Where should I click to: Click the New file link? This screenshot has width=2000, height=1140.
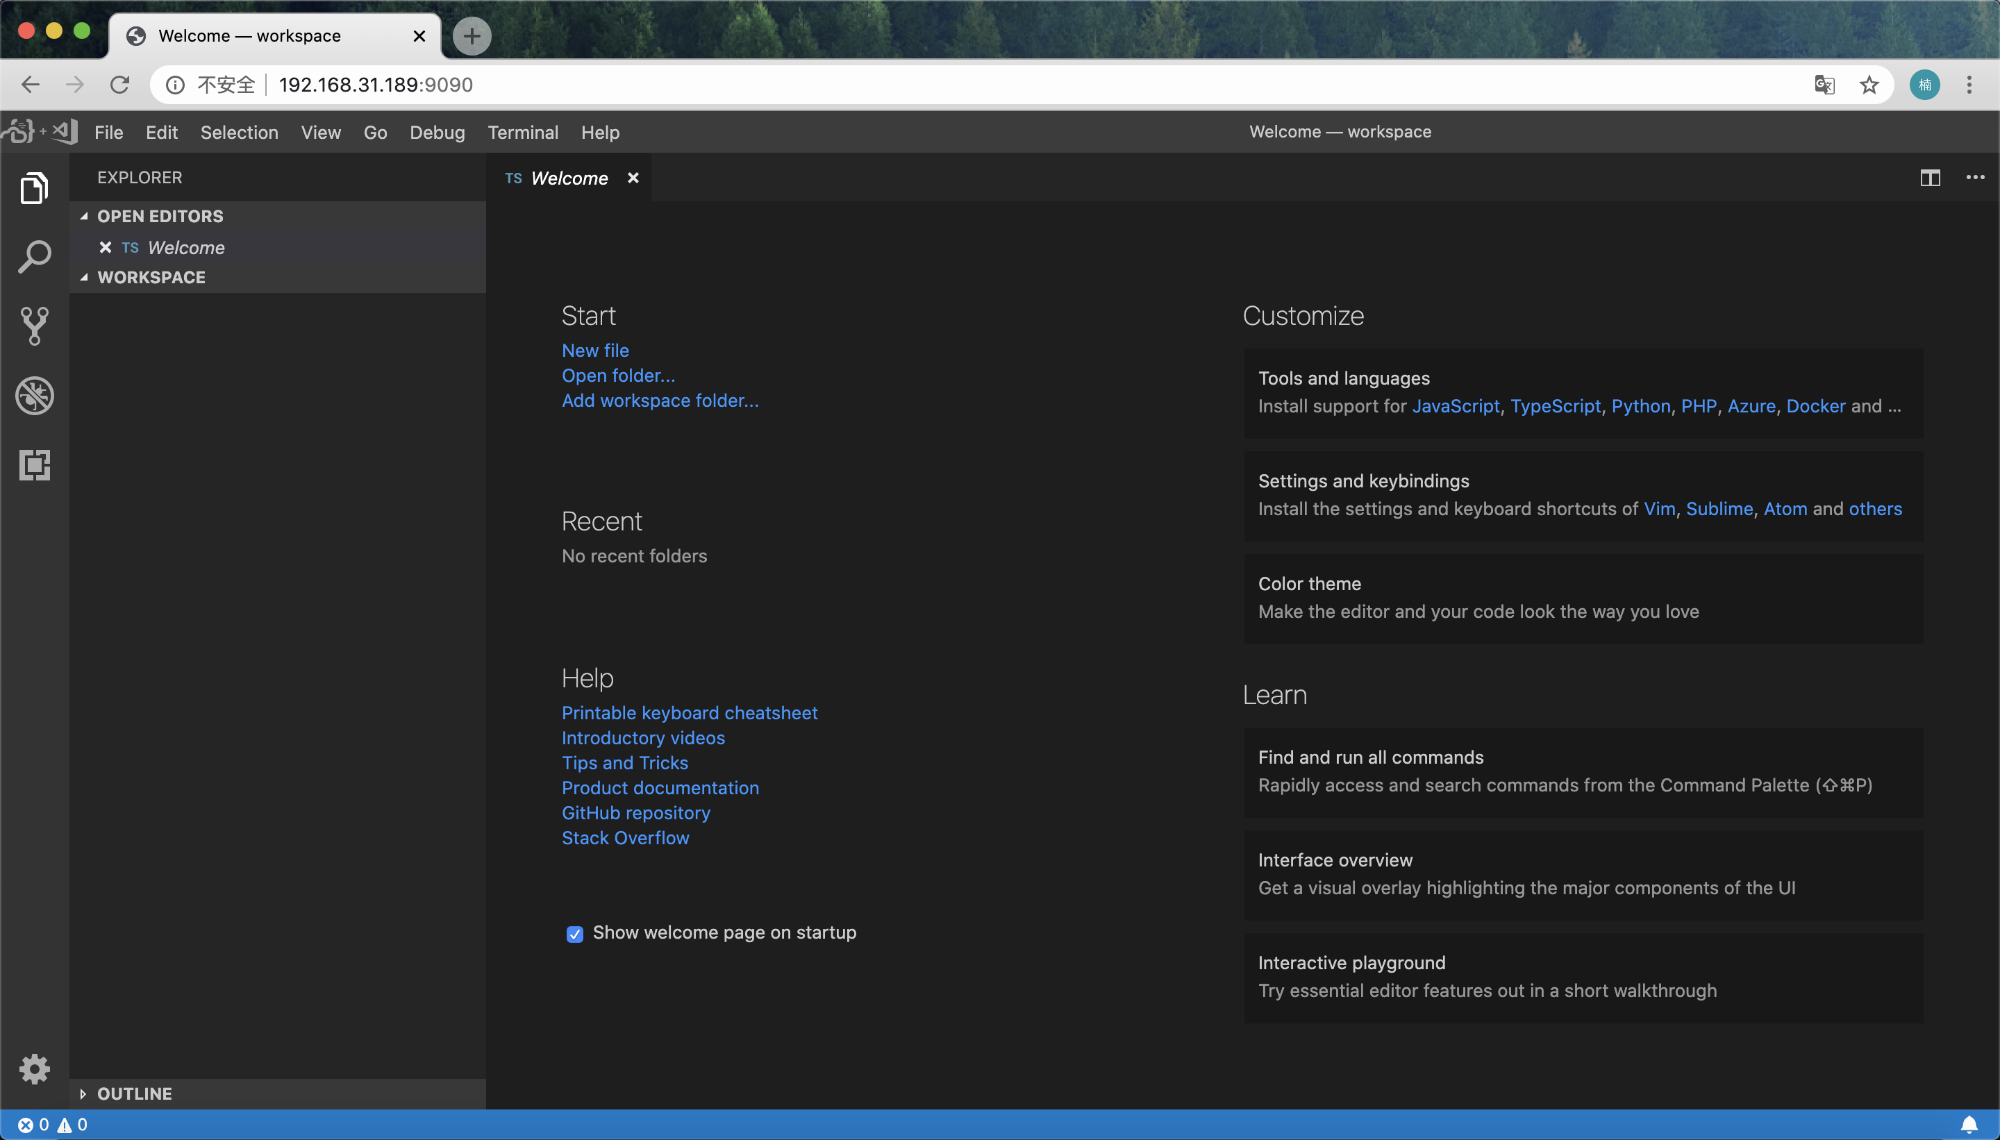(595, 350)
